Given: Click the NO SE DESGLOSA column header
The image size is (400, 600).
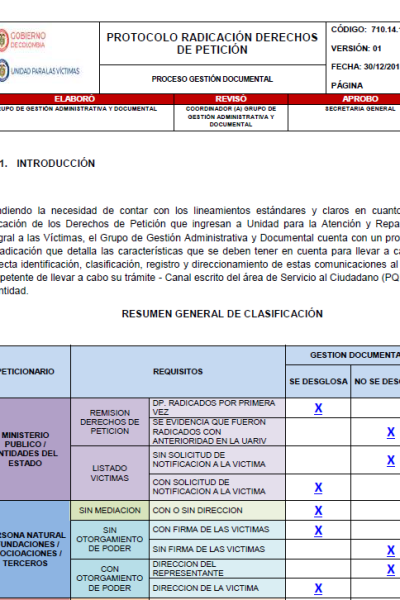Looking at the screenshot, I should 376,382.
